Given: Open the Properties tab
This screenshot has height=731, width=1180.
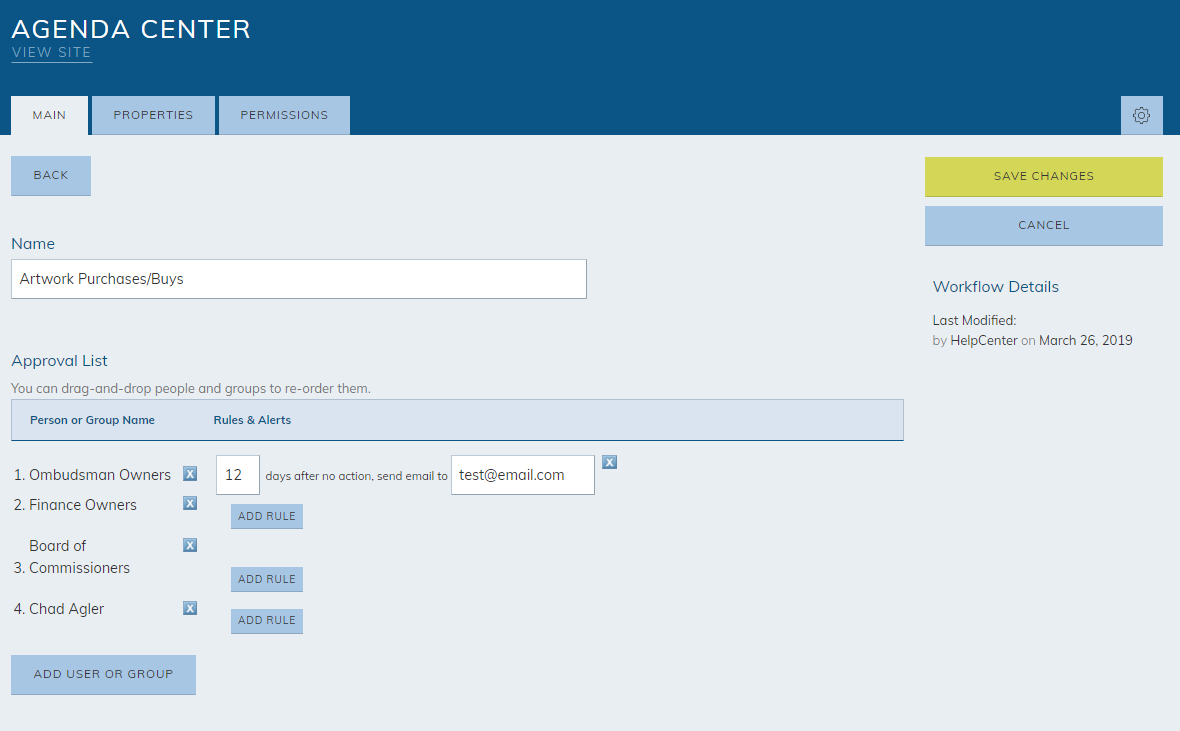Looking at the screenshot, I should (154, 115).
